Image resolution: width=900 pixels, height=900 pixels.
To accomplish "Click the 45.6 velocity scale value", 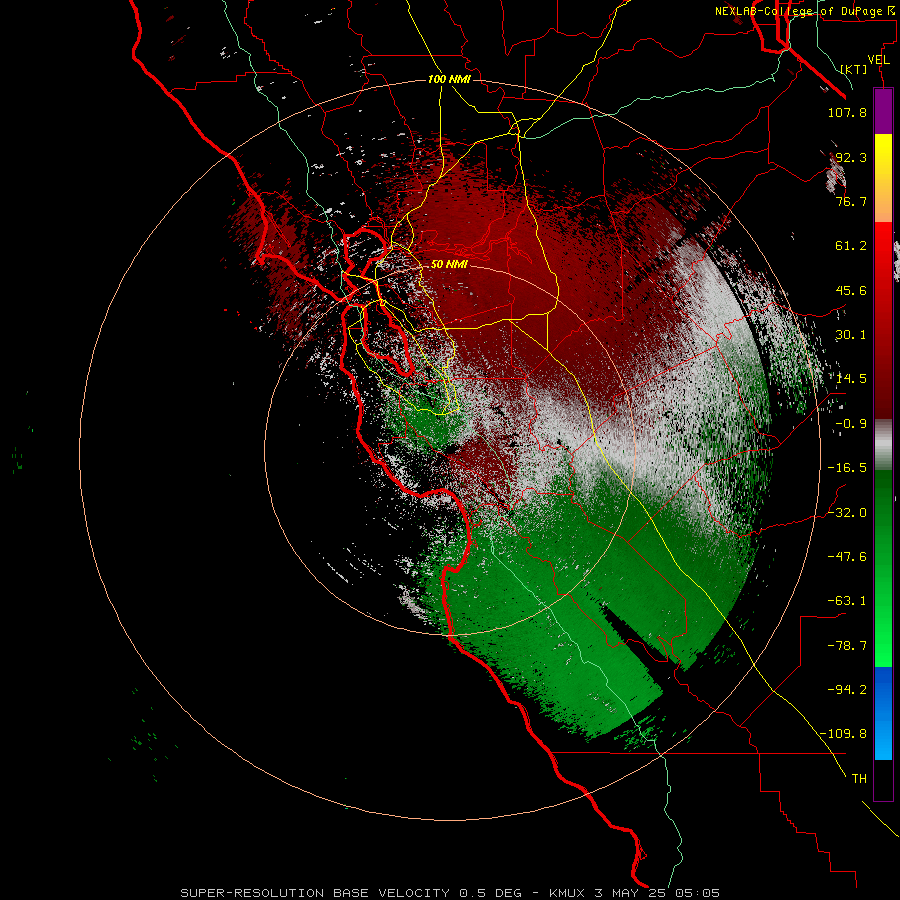I will [851, 290].
